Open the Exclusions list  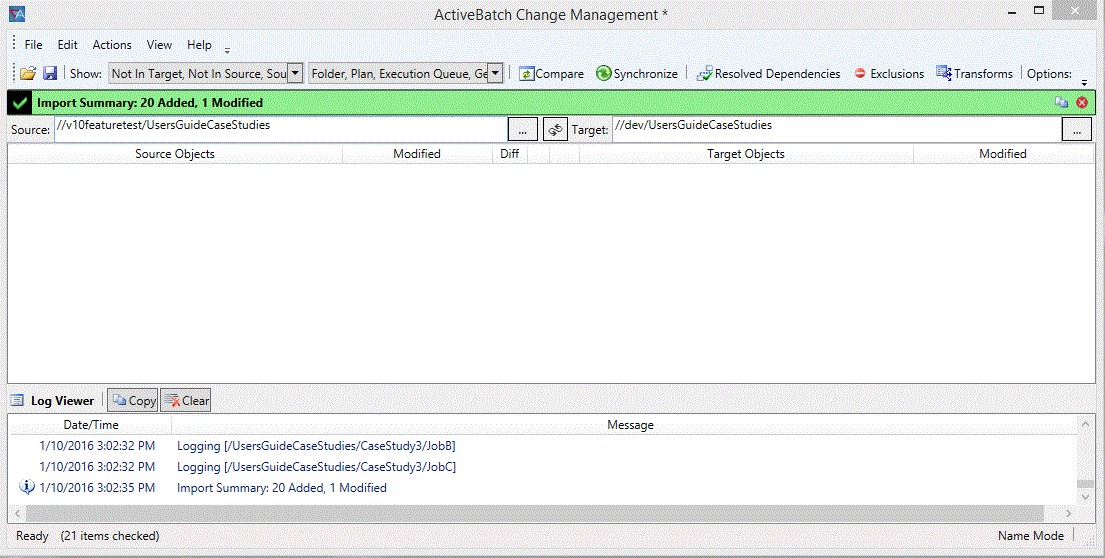click(889, 73)
